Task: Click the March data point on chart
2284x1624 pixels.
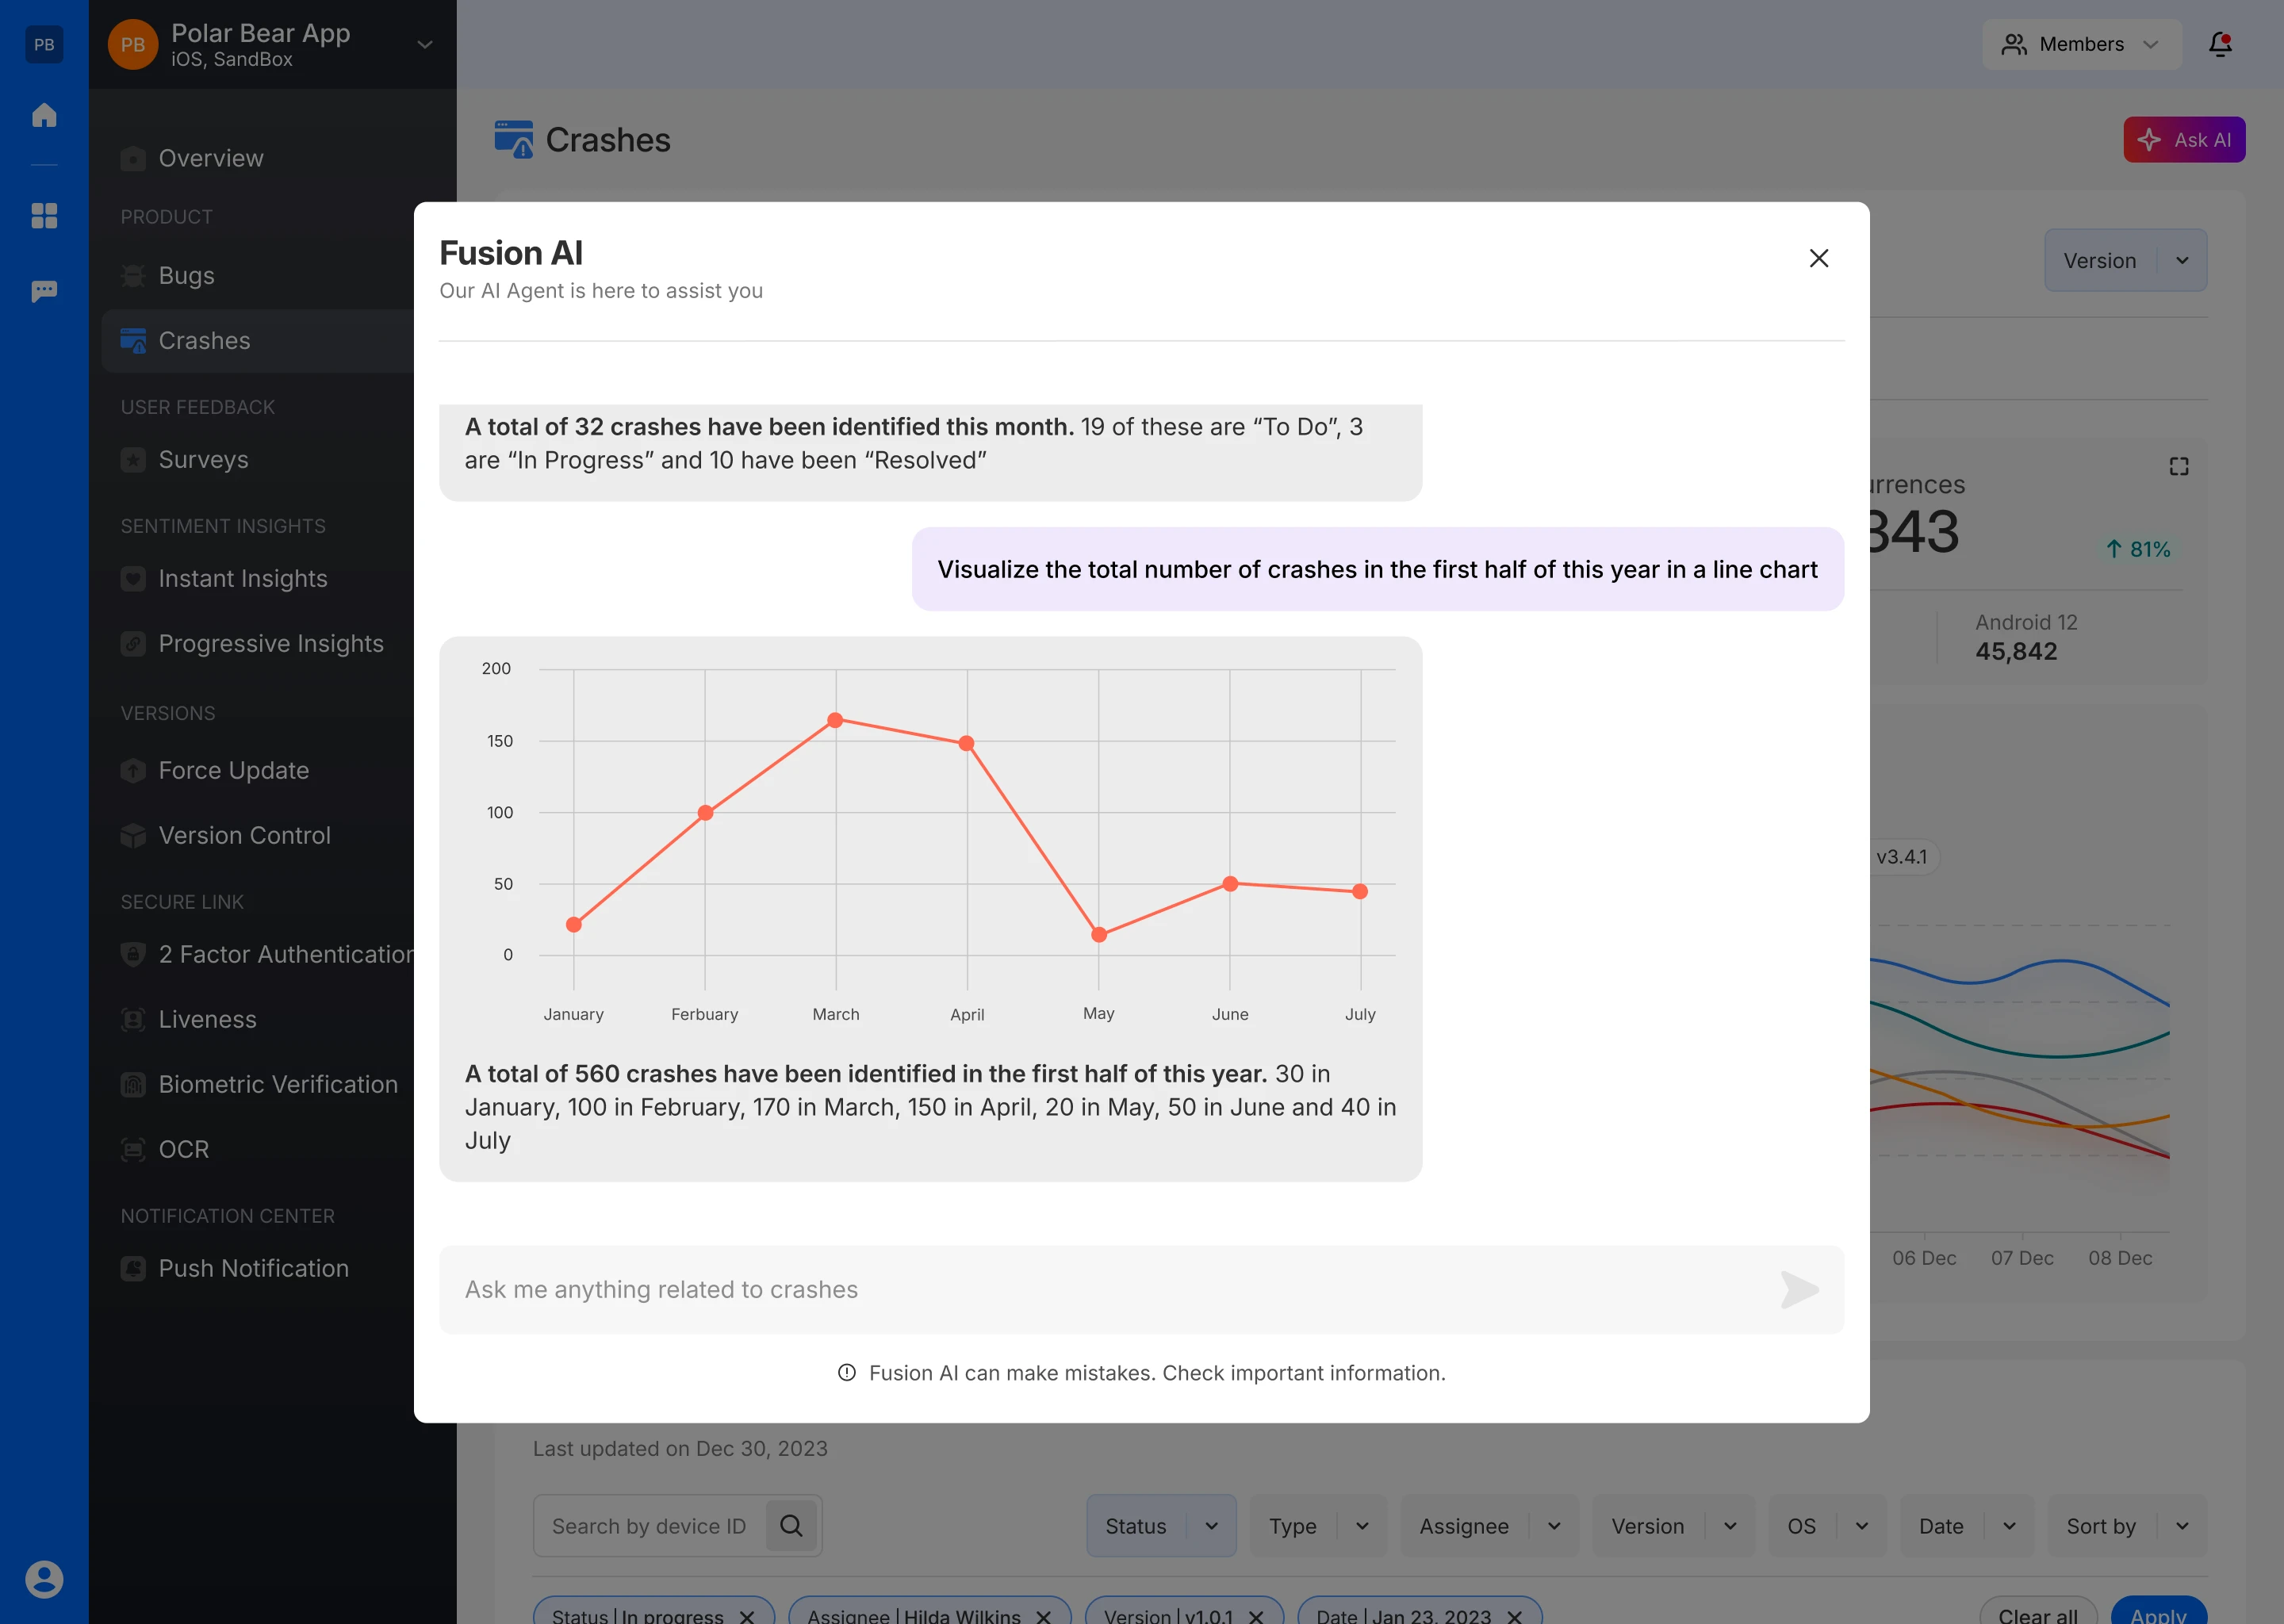Action: pos(835,720)
